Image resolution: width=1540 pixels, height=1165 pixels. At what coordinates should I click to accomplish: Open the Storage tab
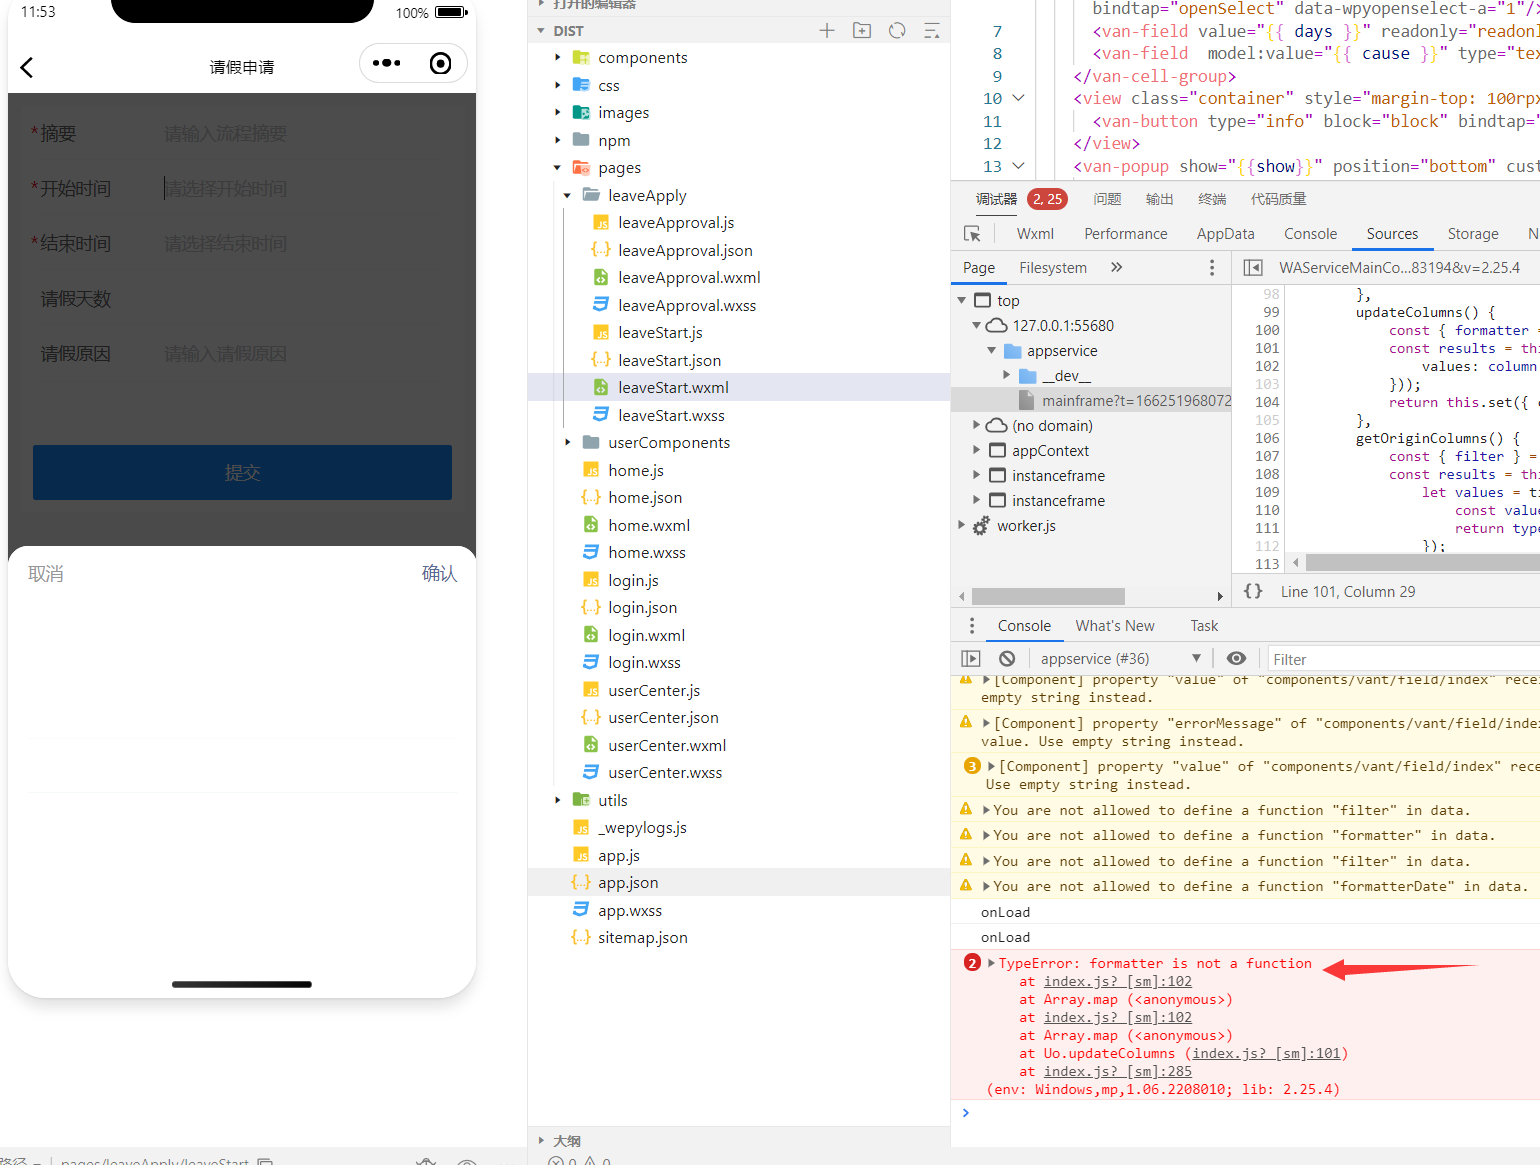1473,234
